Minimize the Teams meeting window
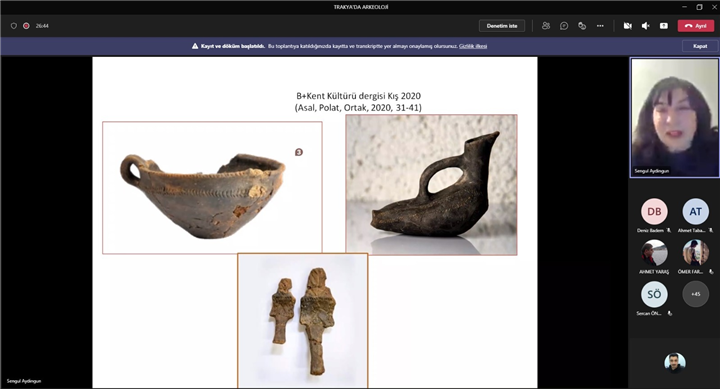The image size is (720, 389). [x=685, y=7]
